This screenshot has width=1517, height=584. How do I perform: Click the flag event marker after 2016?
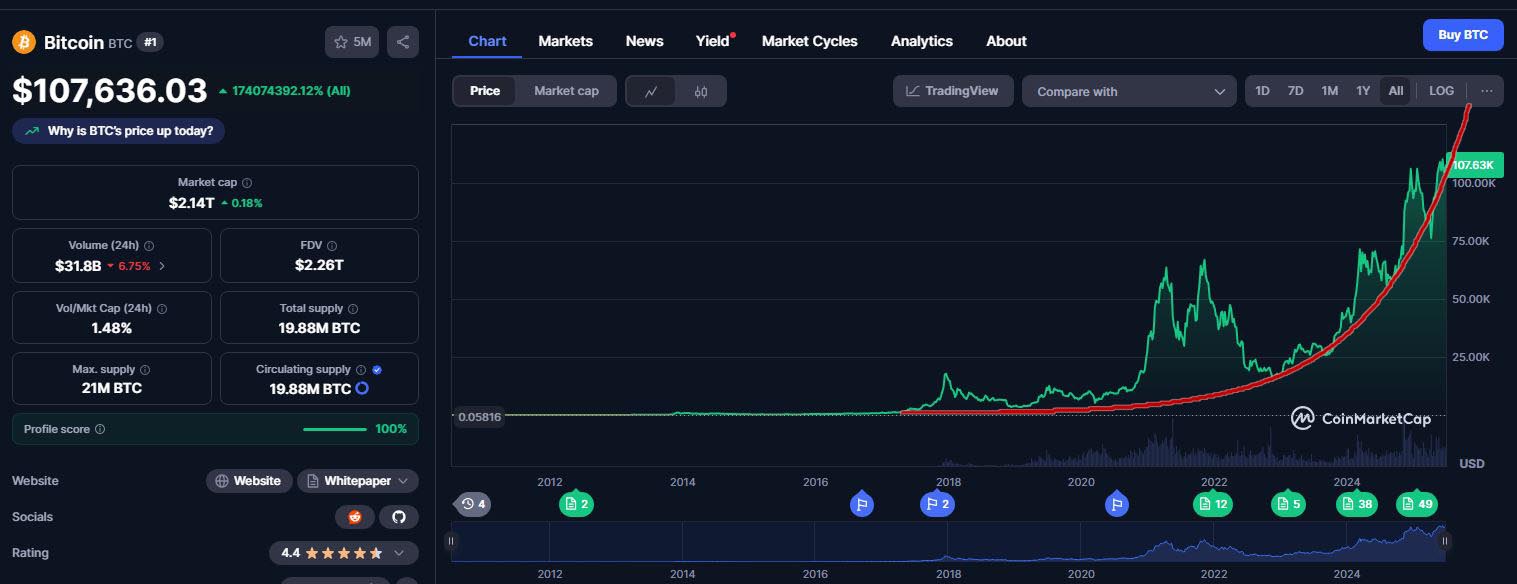click(x=862, y=504)
